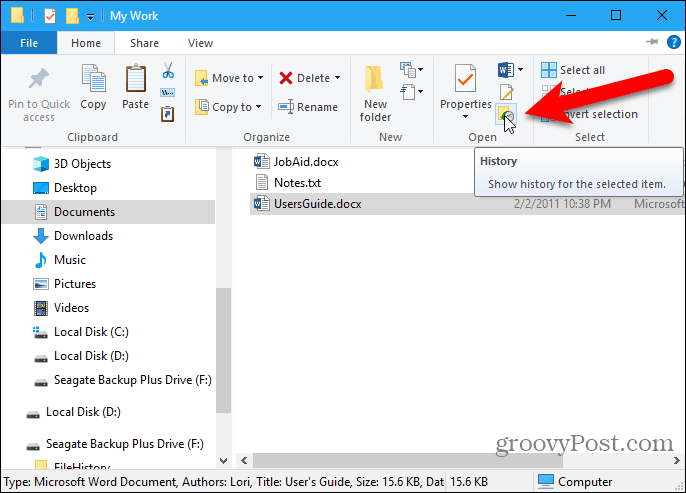This screenshot has height=493, width=686.
Task: Click the New folder icon in title bar
Action: (x=72, y=16)
